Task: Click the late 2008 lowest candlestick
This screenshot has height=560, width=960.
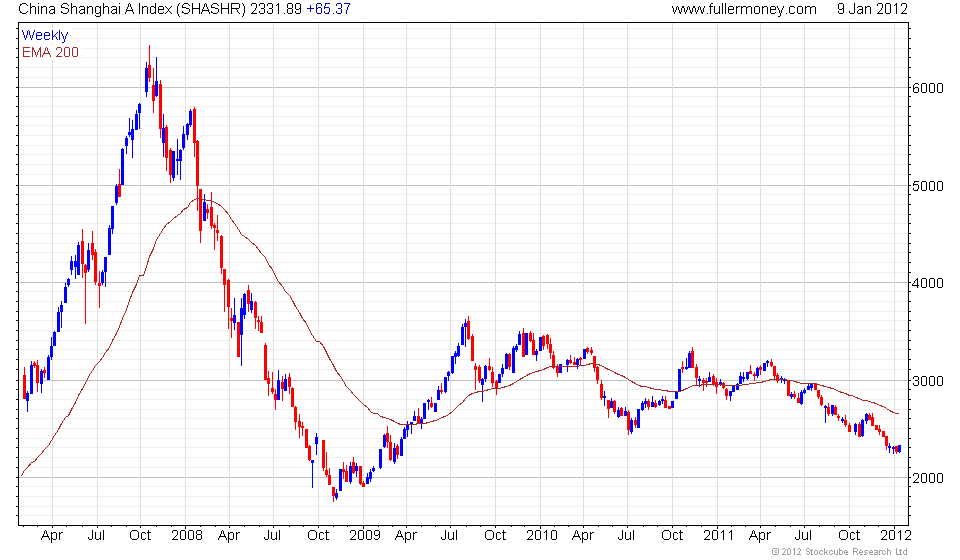Action: [x=334, y=494]
